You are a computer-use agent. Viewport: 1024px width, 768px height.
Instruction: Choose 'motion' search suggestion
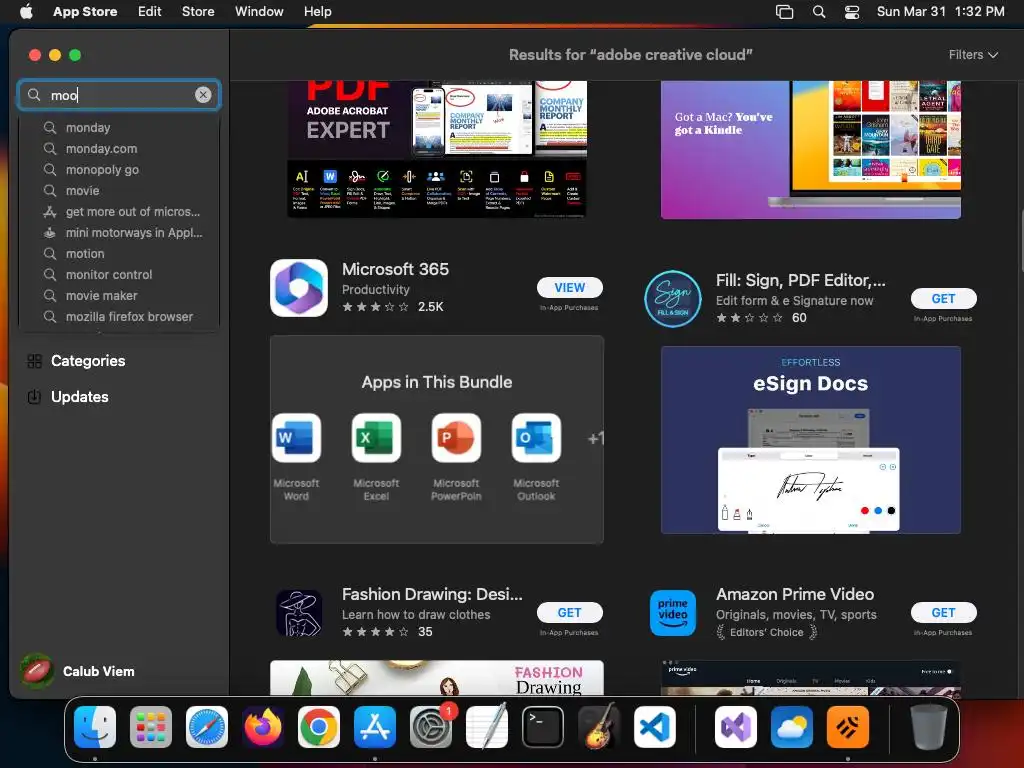(120, 253)
